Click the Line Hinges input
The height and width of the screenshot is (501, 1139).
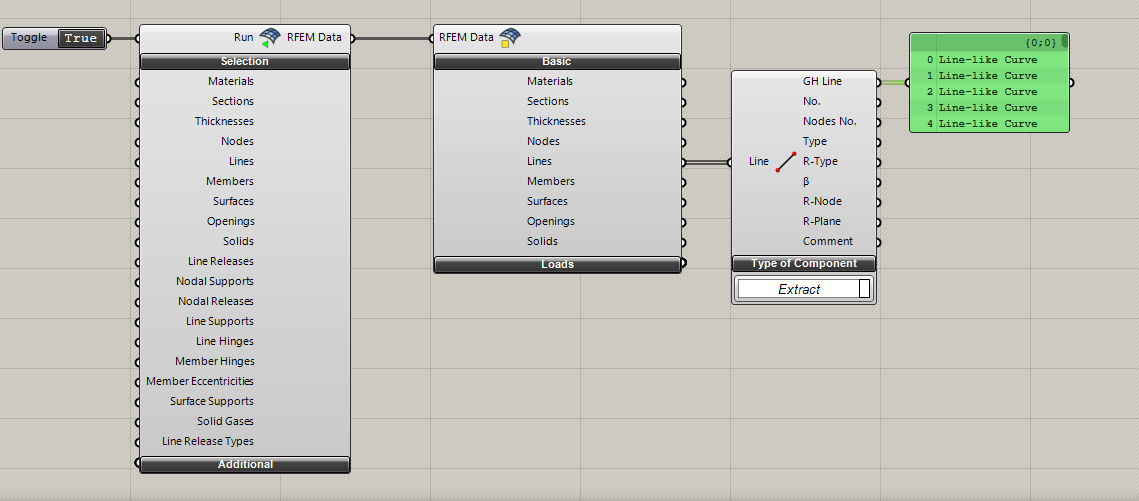point(225,341)
